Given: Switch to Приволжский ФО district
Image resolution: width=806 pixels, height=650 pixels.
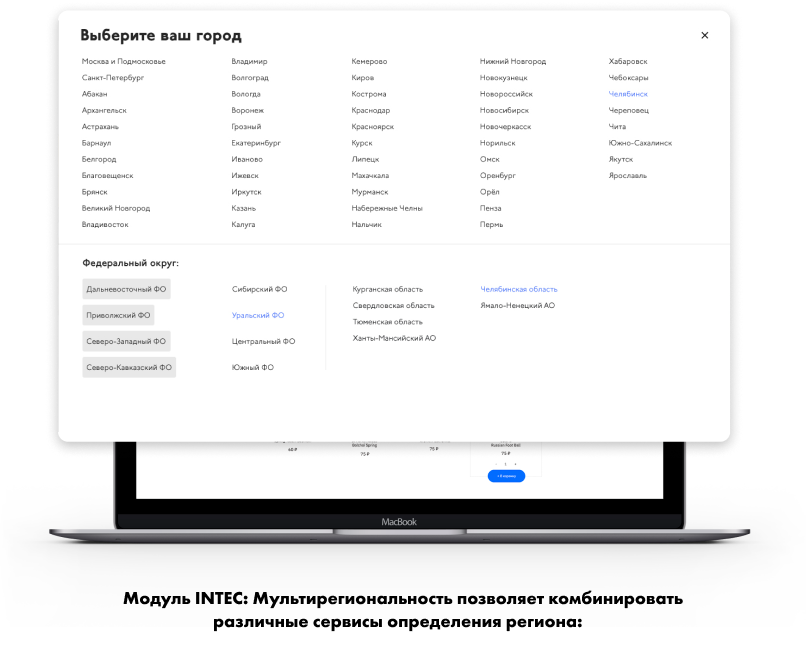Looking at the screenshot, I should 118,315.
